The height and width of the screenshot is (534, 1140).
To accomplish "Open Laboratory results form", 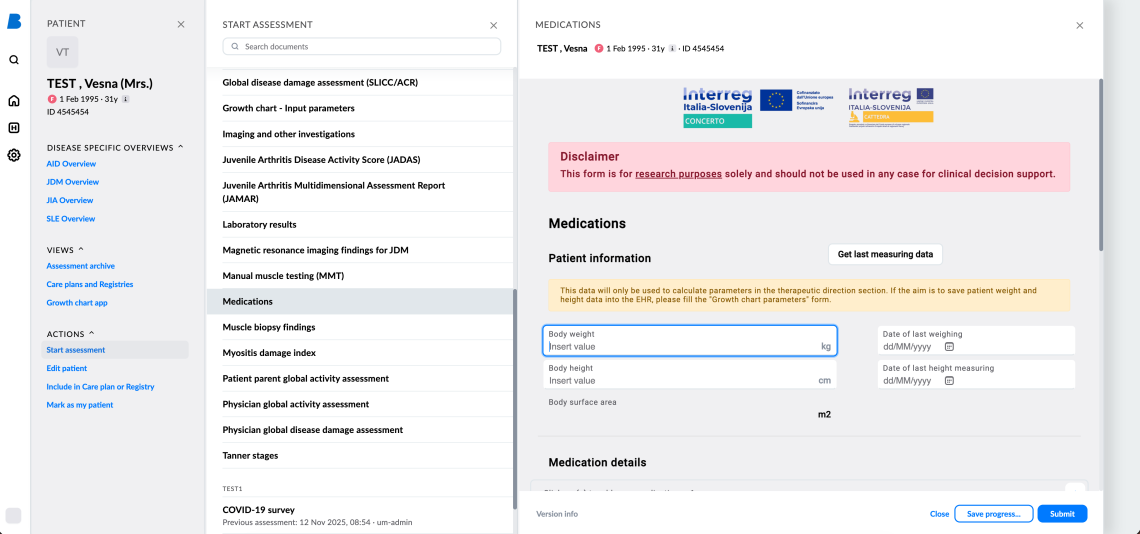I will pyautogui.click(x=360, y=225).
